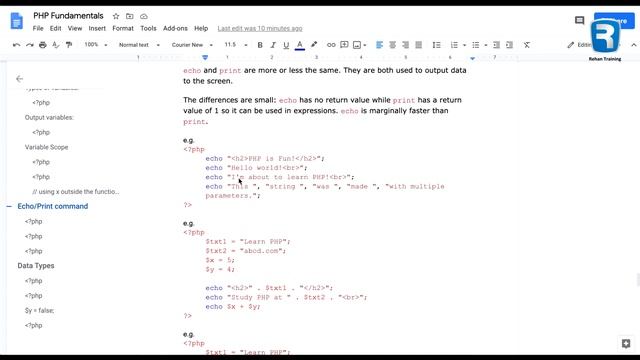Open the Normal text style dropdown
This screenshot has width=640, height=360.
click(x=139, y=45)
